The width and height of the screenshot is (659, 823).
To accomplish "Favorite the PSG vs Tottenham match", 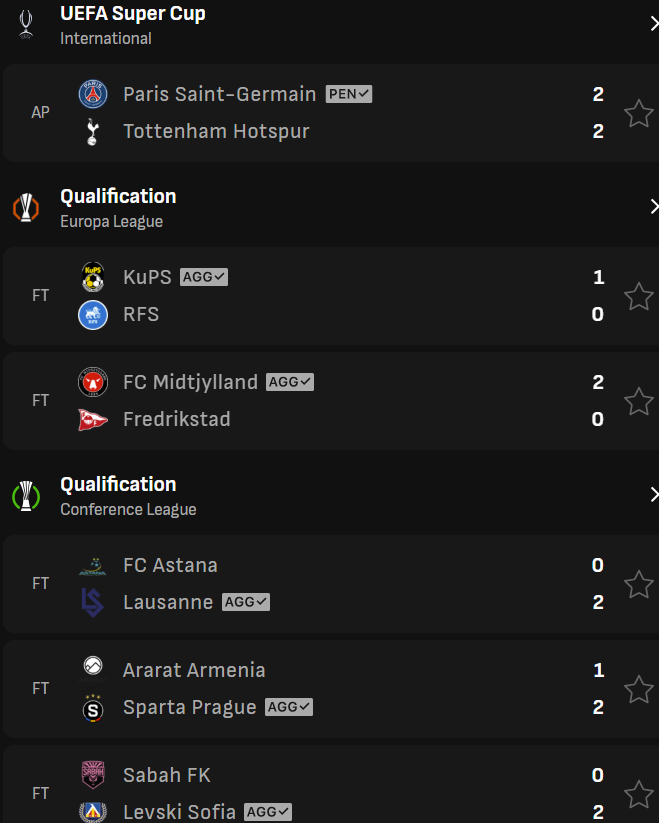I will click(639, 113).
